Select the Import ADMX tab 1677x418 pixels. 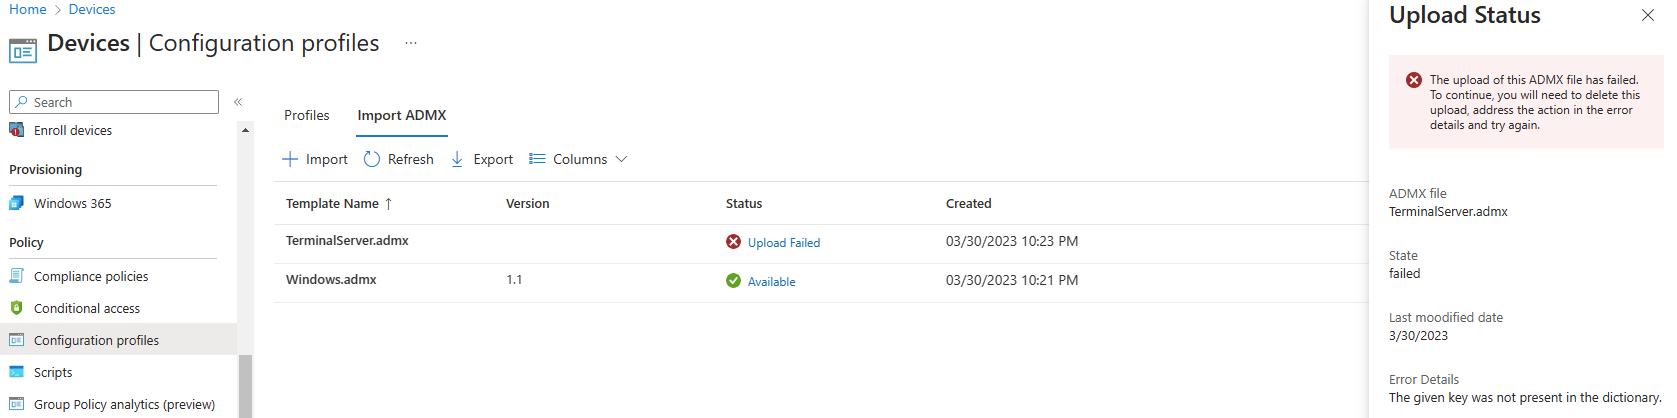click(x=402, y=115)
